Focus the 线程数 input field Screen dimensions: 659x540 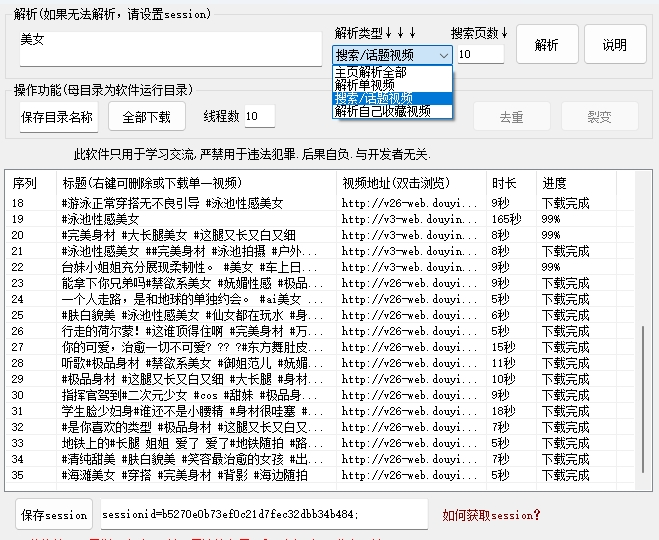coord(259,117)
